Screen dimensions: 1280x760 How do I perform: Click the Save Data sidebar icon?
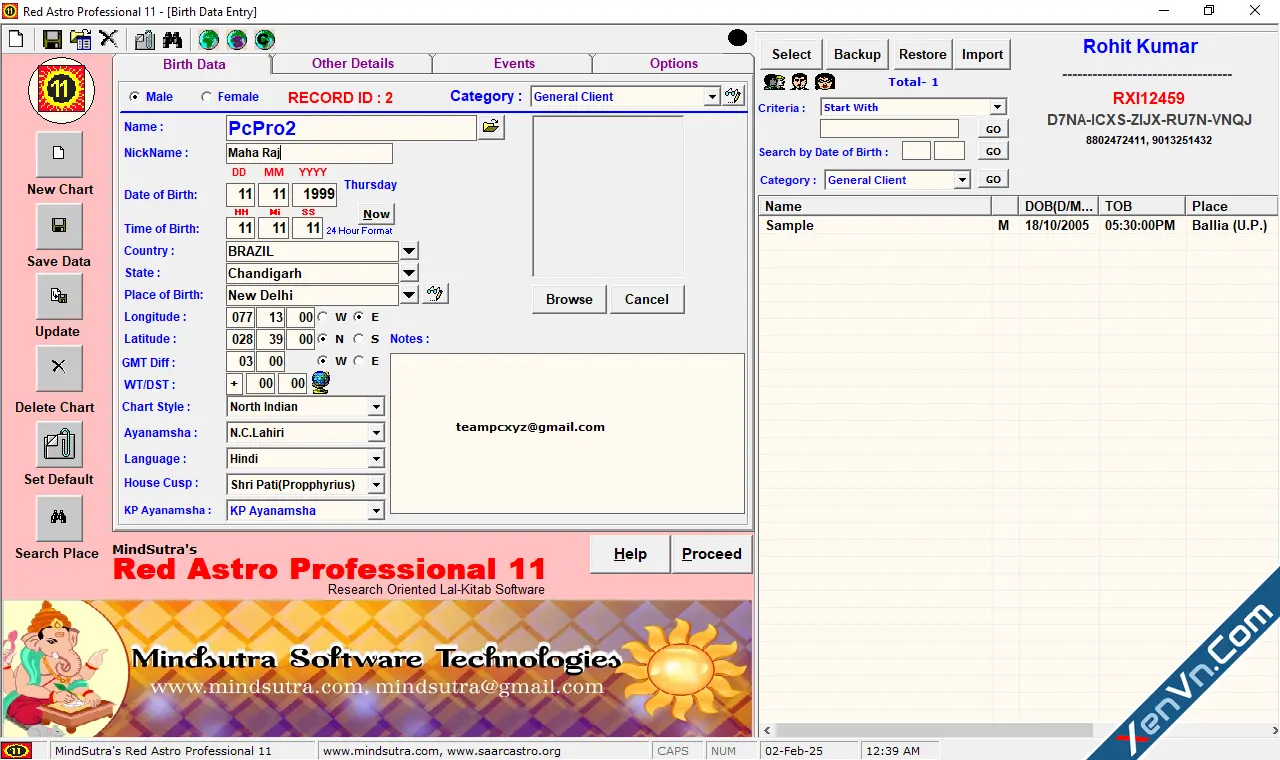pyautogui.click(x=59, y=226)
